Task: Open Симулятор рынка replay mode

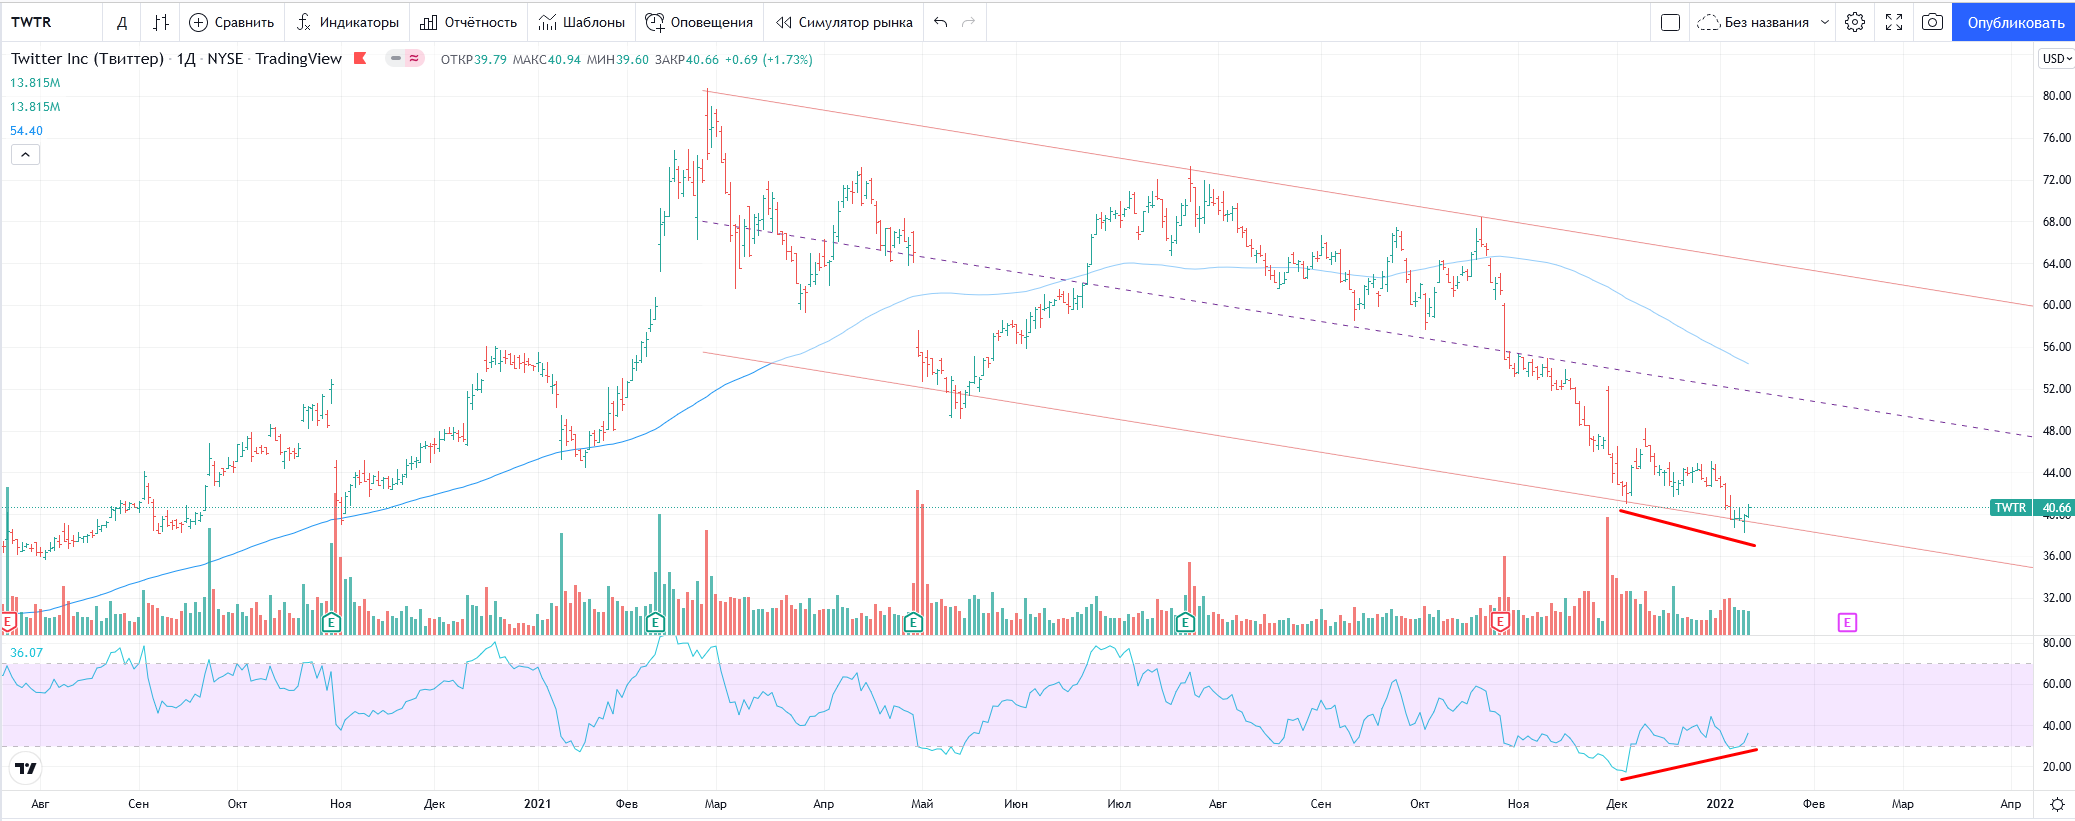Action: (x=845, y=22)
